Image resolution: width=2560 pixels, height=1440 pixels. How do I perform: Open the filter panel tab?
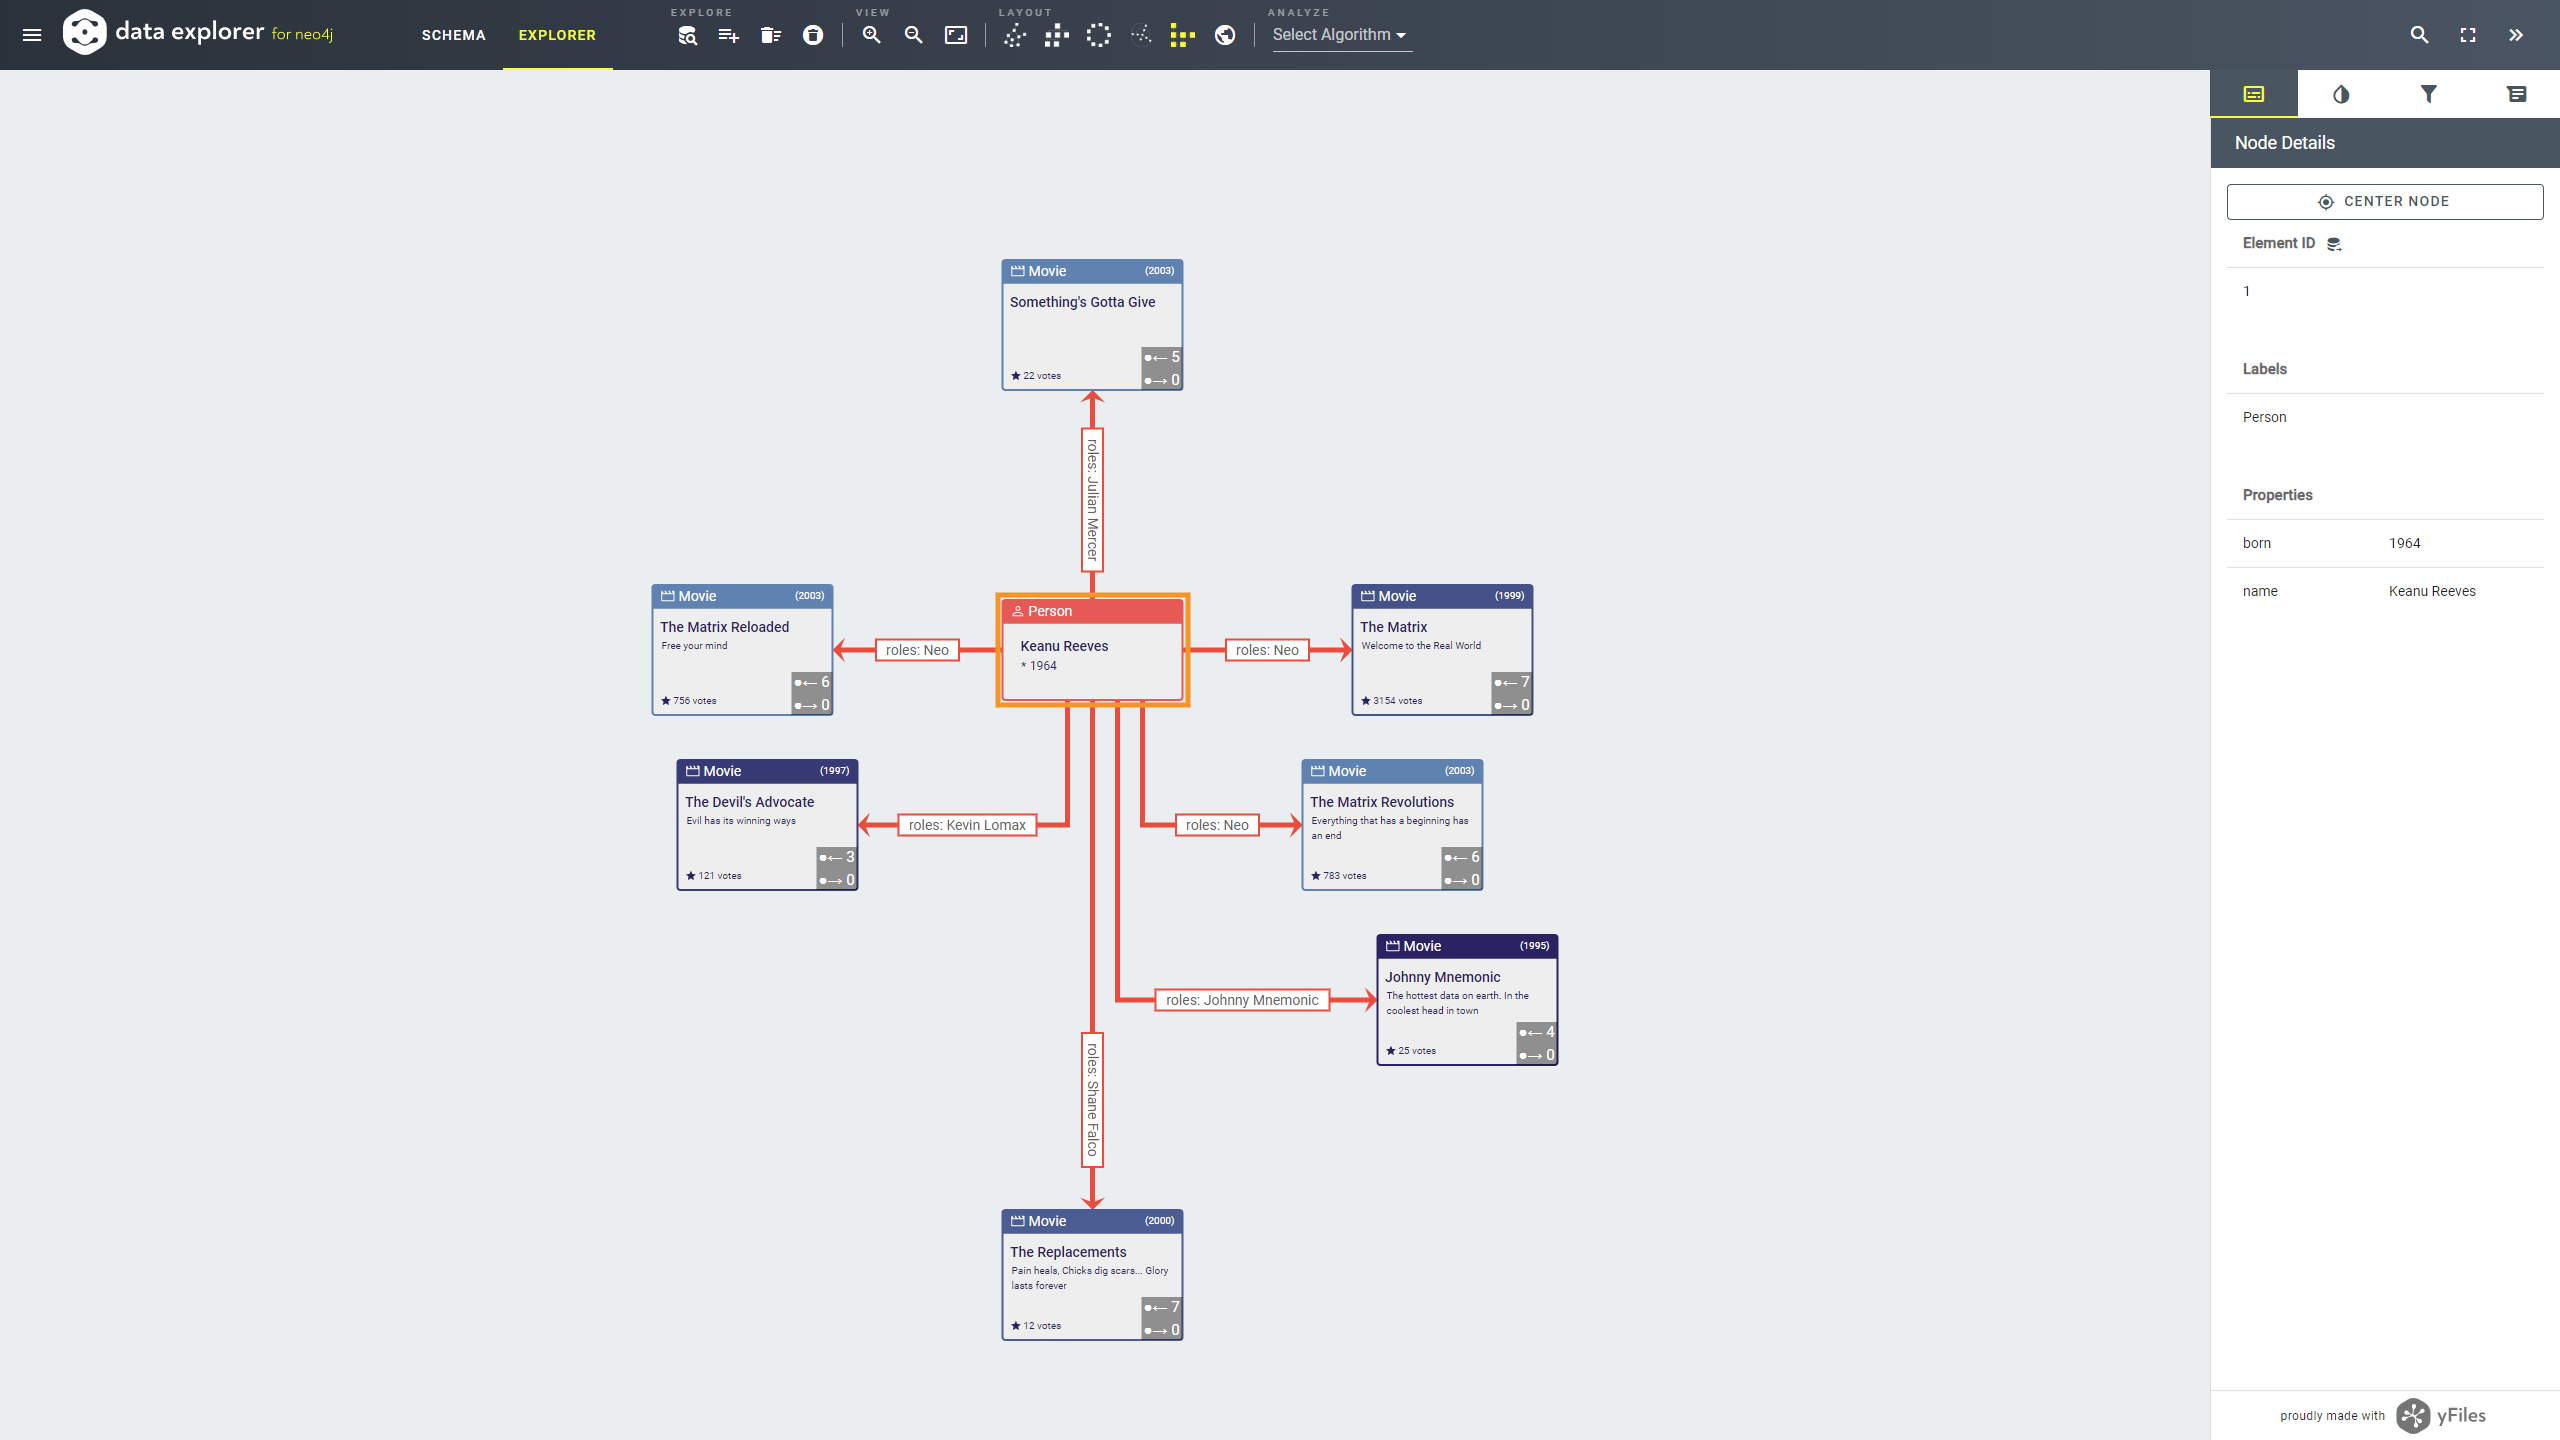[2429, 93]
